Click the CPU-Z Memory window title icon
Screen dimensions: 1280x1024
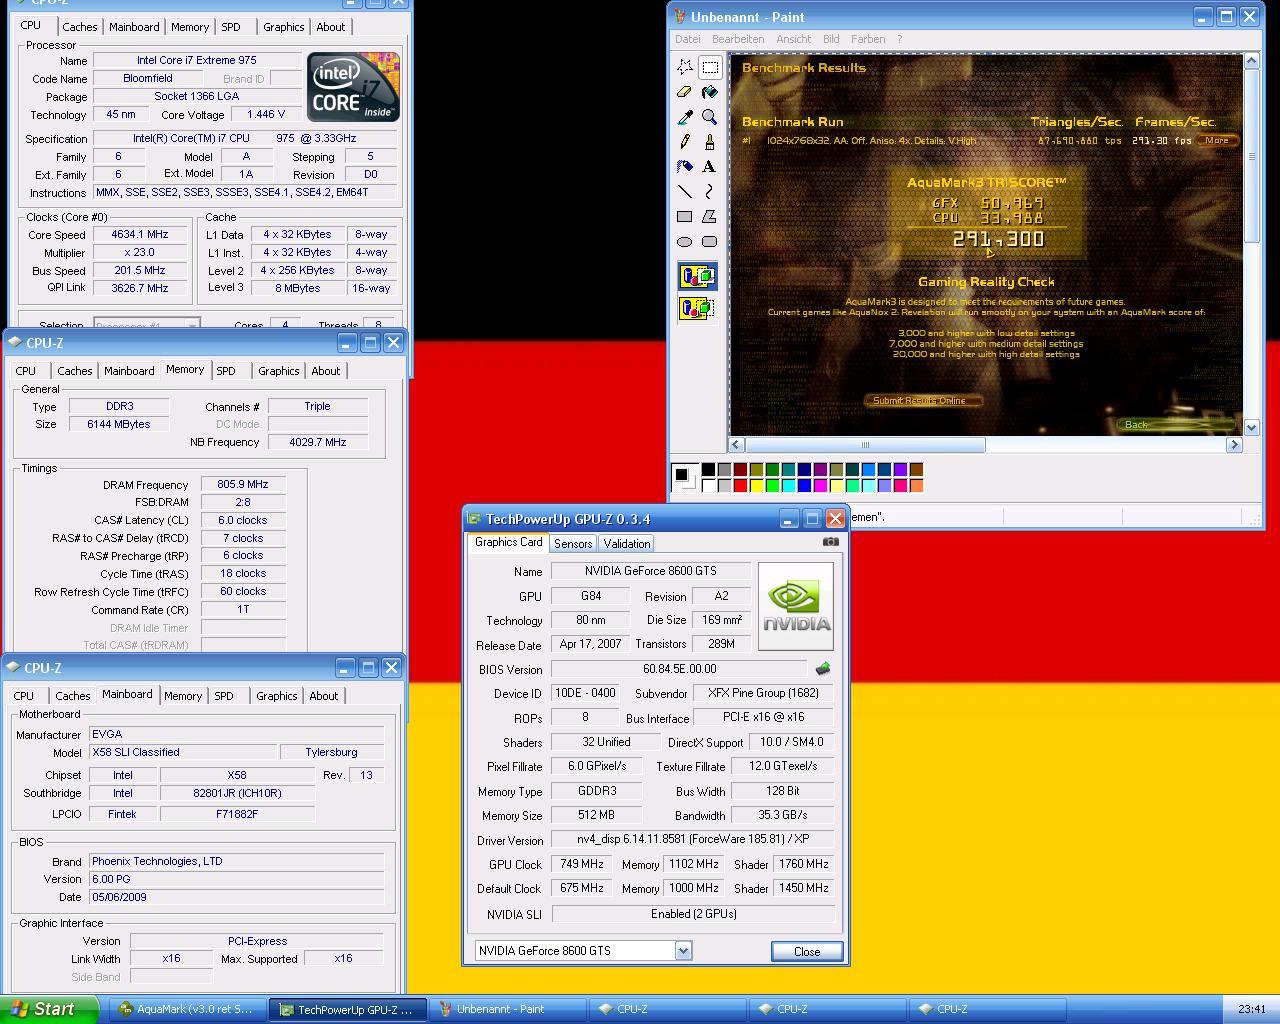[x=15, y=343]
